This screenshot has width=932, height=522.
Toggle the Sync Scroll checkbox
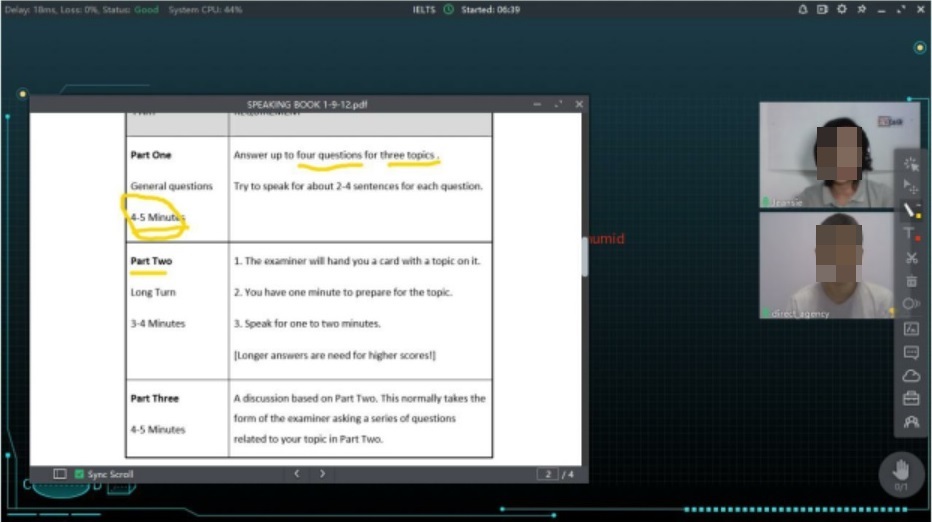point(79,474)
